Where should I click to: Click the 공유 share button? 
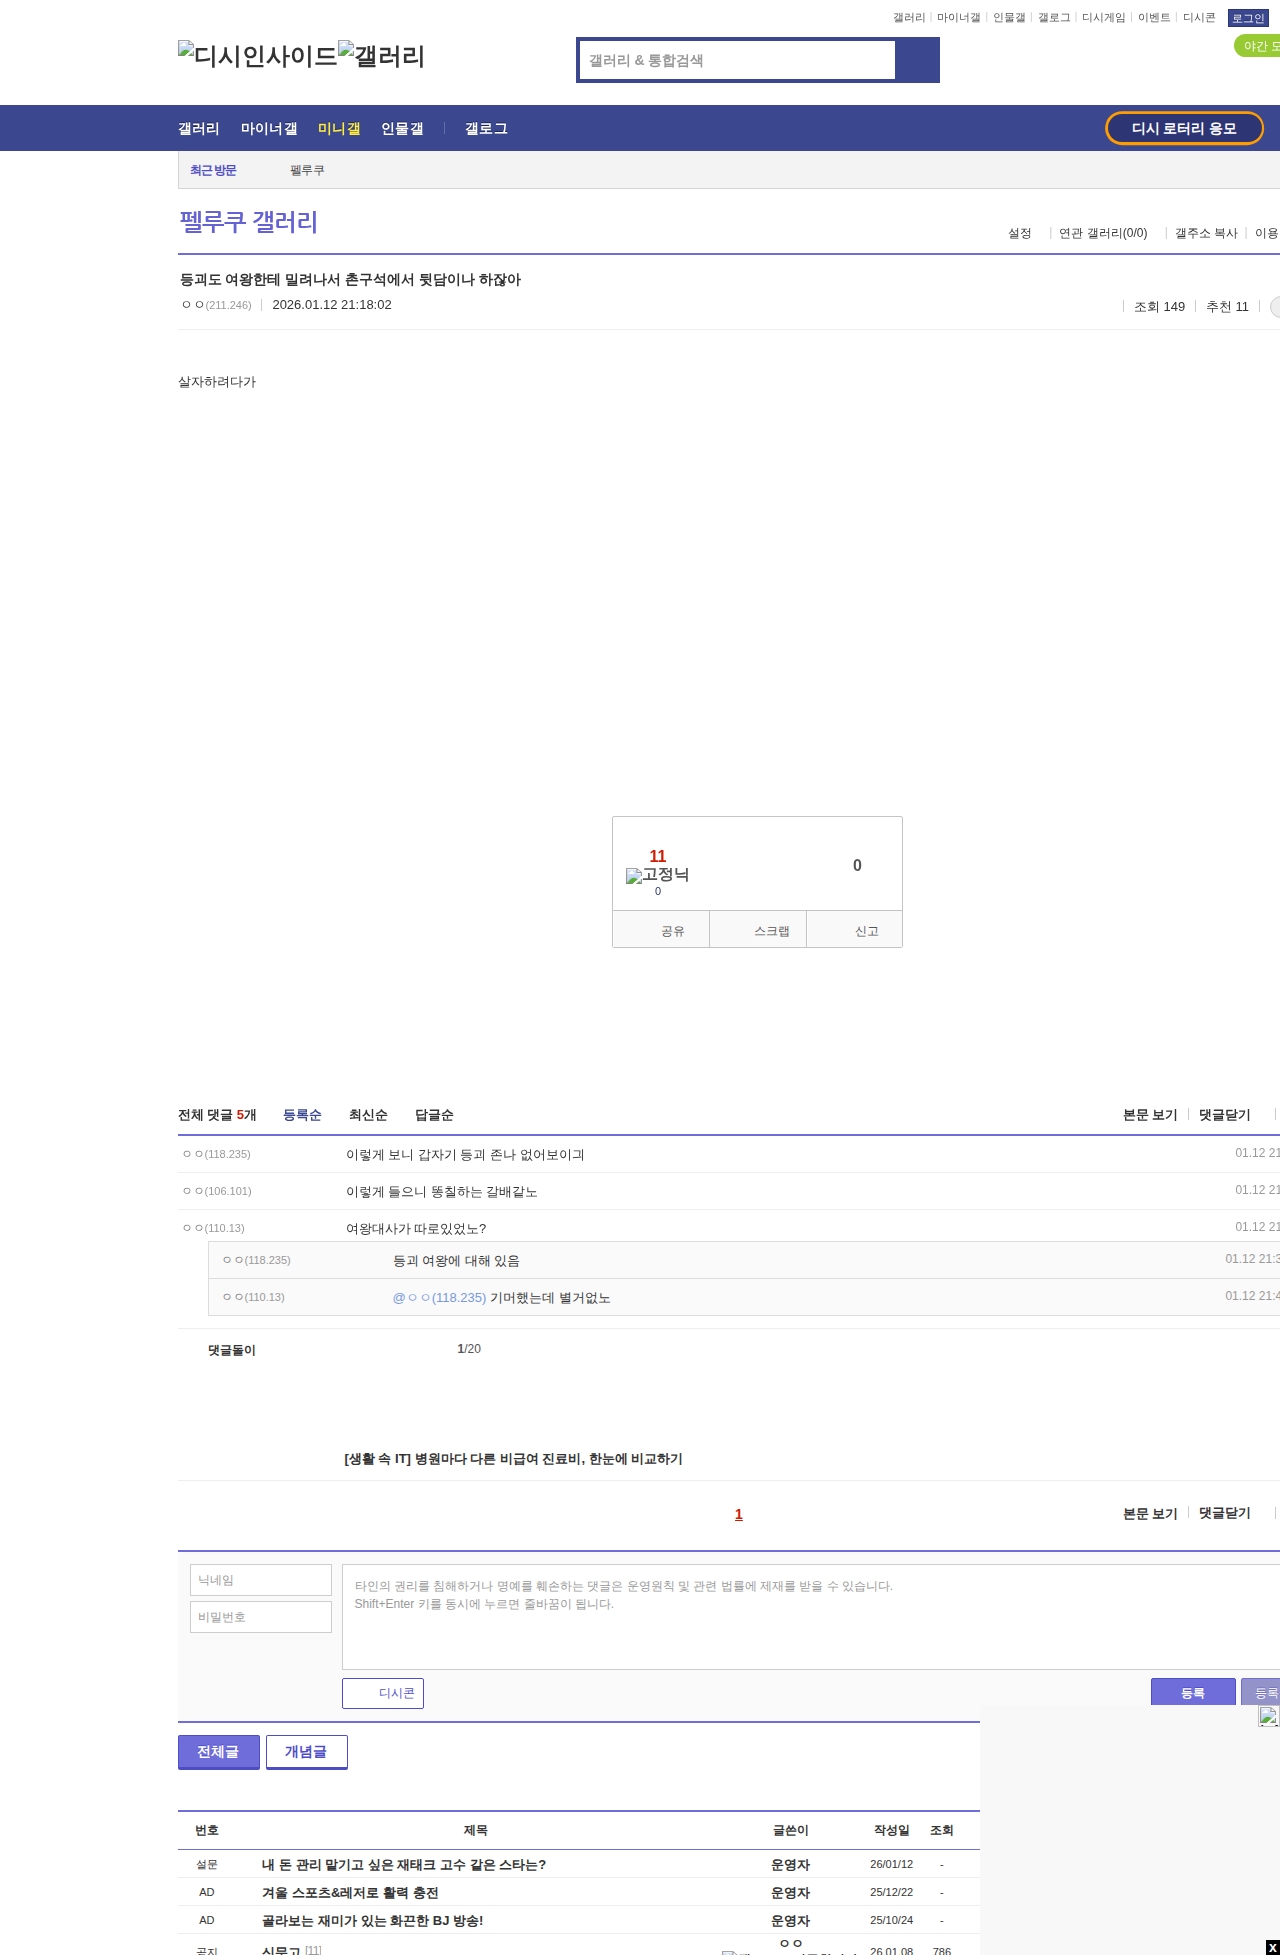coord(661,930)
